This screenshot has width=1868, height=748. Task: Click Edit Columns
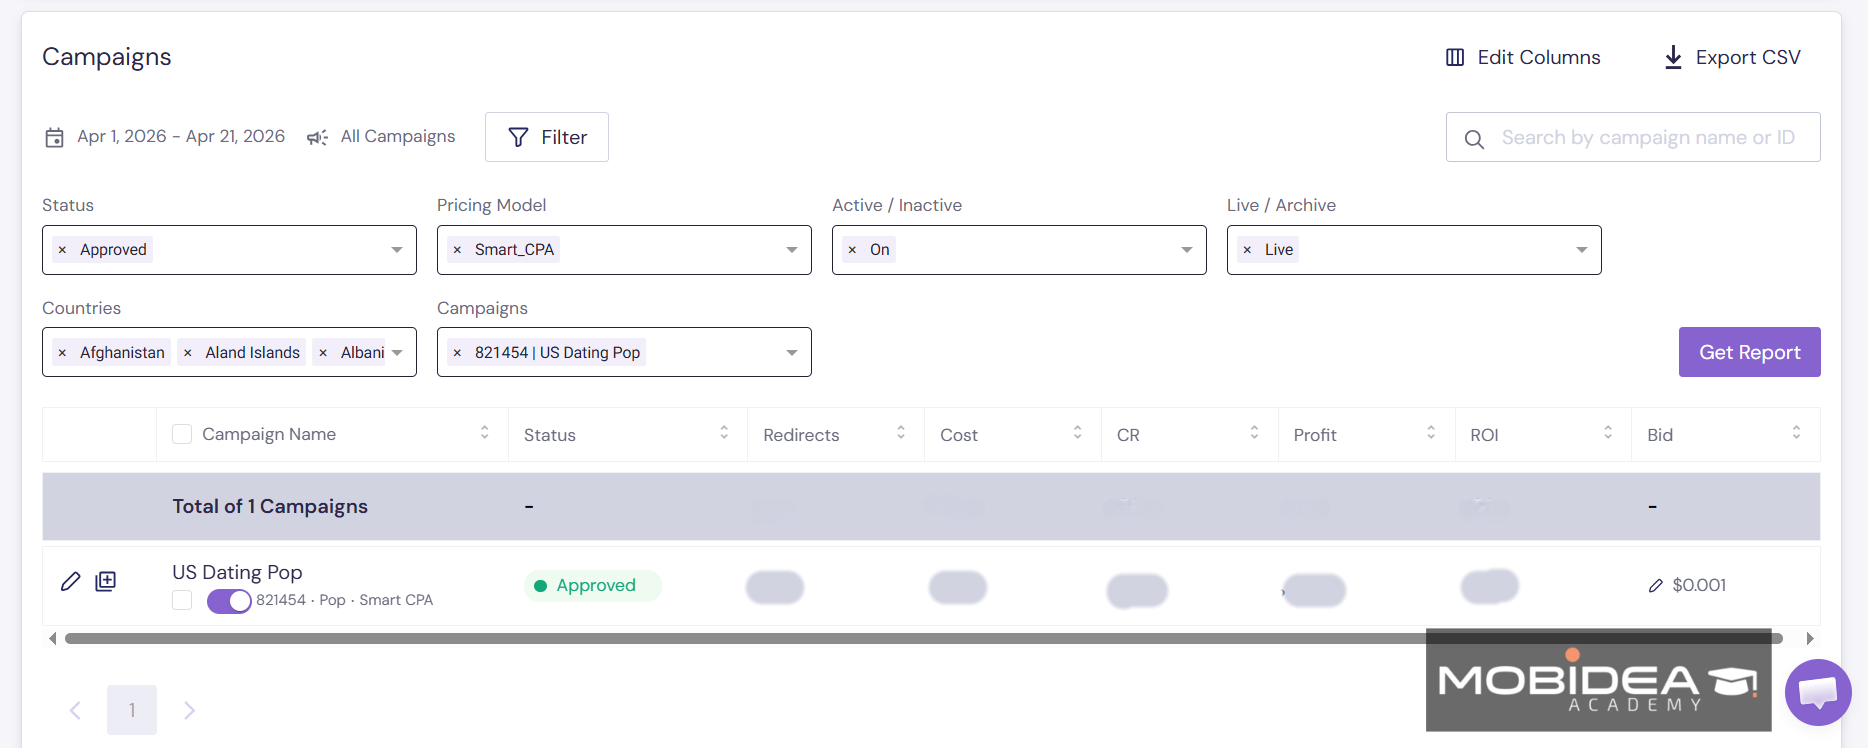pos(1523,57)
